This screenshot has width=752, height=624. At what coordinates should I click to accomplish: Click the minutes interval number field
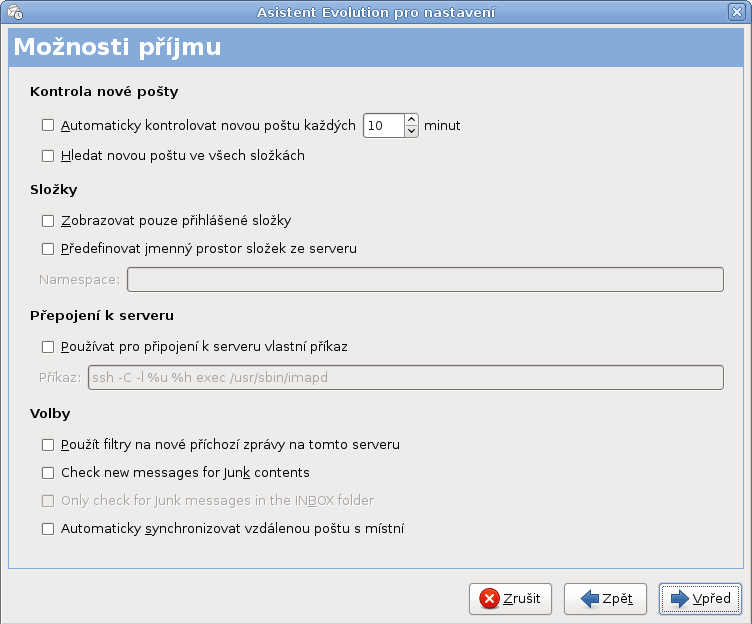[x=384, y=126]
